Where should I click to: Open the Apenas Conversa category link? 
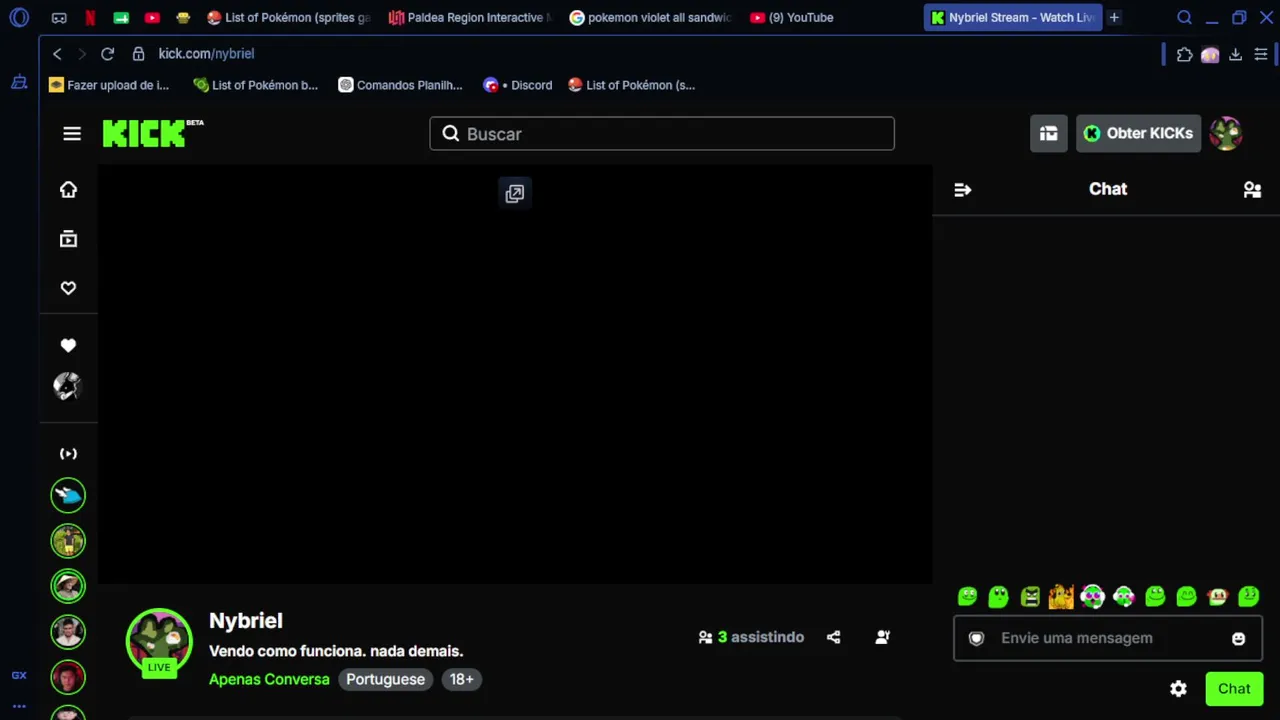269,679
